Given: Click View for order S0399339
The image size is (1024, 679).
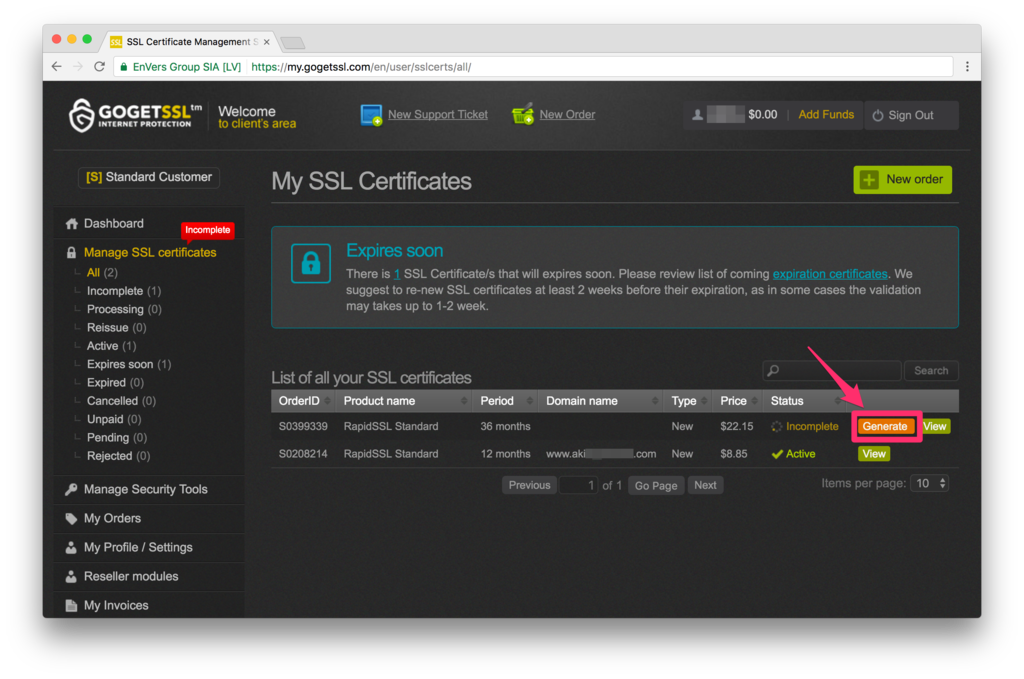Looking at the screenshot, I should [x=935, y=426].
